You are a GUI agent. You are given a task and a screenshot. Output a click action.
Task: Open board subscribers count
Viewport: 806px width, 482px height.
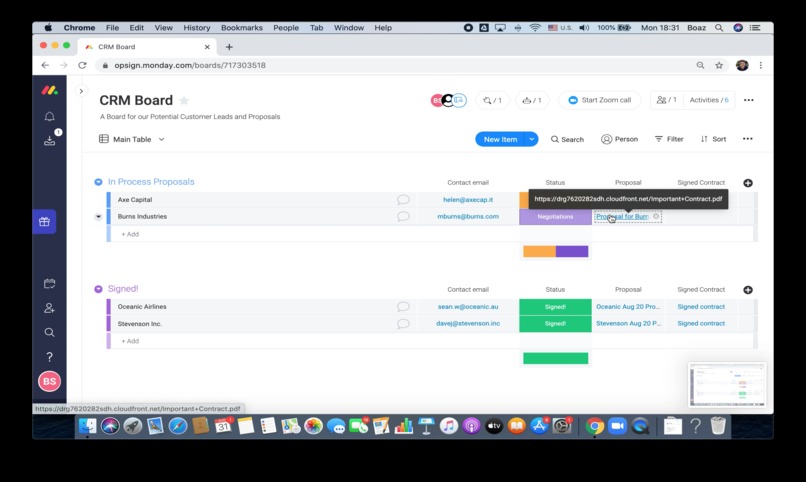click(x=667, y=100)
